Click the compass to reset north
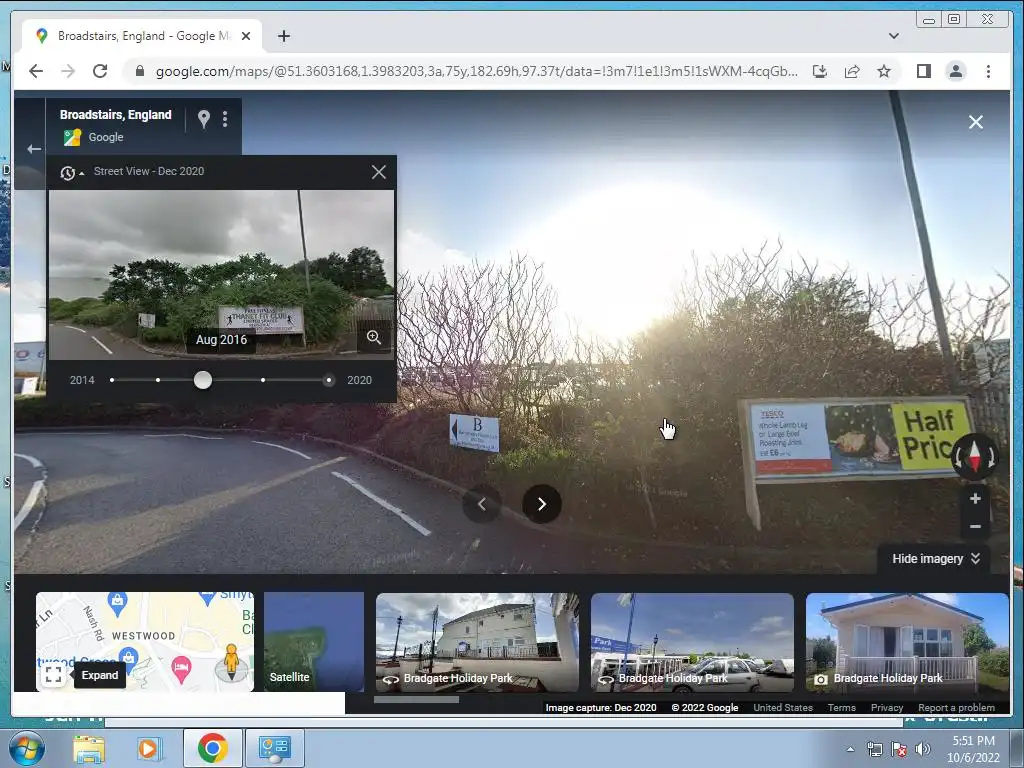Screen dimensions: 1024x768 pyautogui.click(x=974, y=455)
